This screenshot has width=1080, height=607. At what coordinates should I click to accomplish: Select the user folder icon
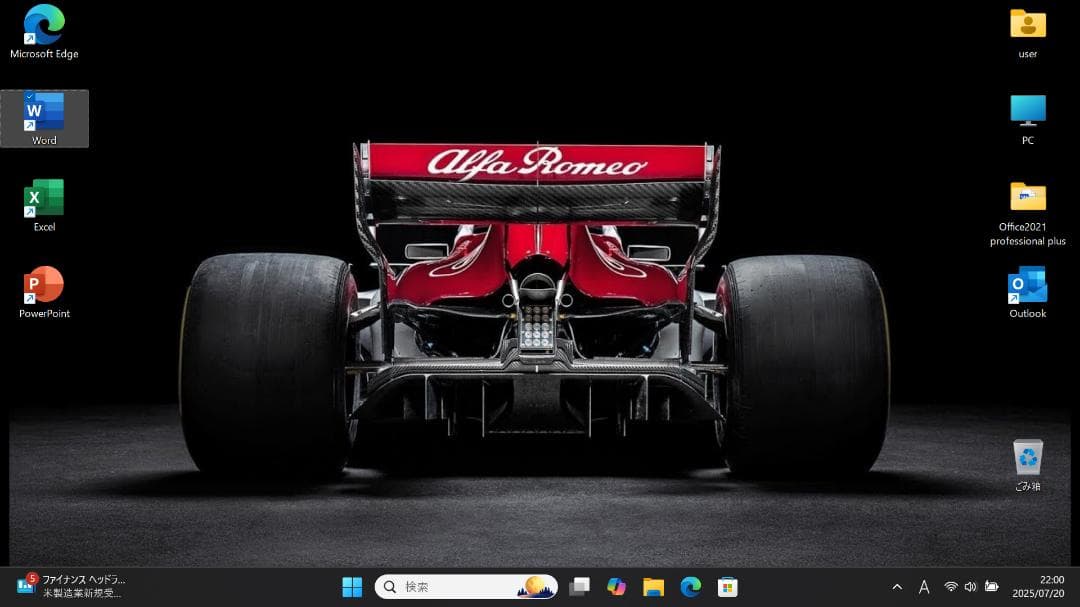(x=1028, y=32)
